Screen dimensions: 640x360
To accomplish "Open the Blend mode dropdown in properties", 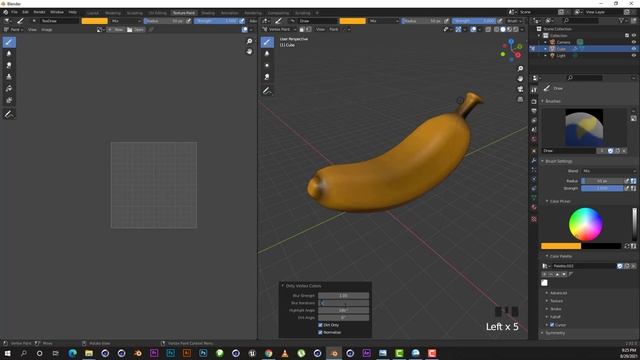I will click(x=609, y=171).
